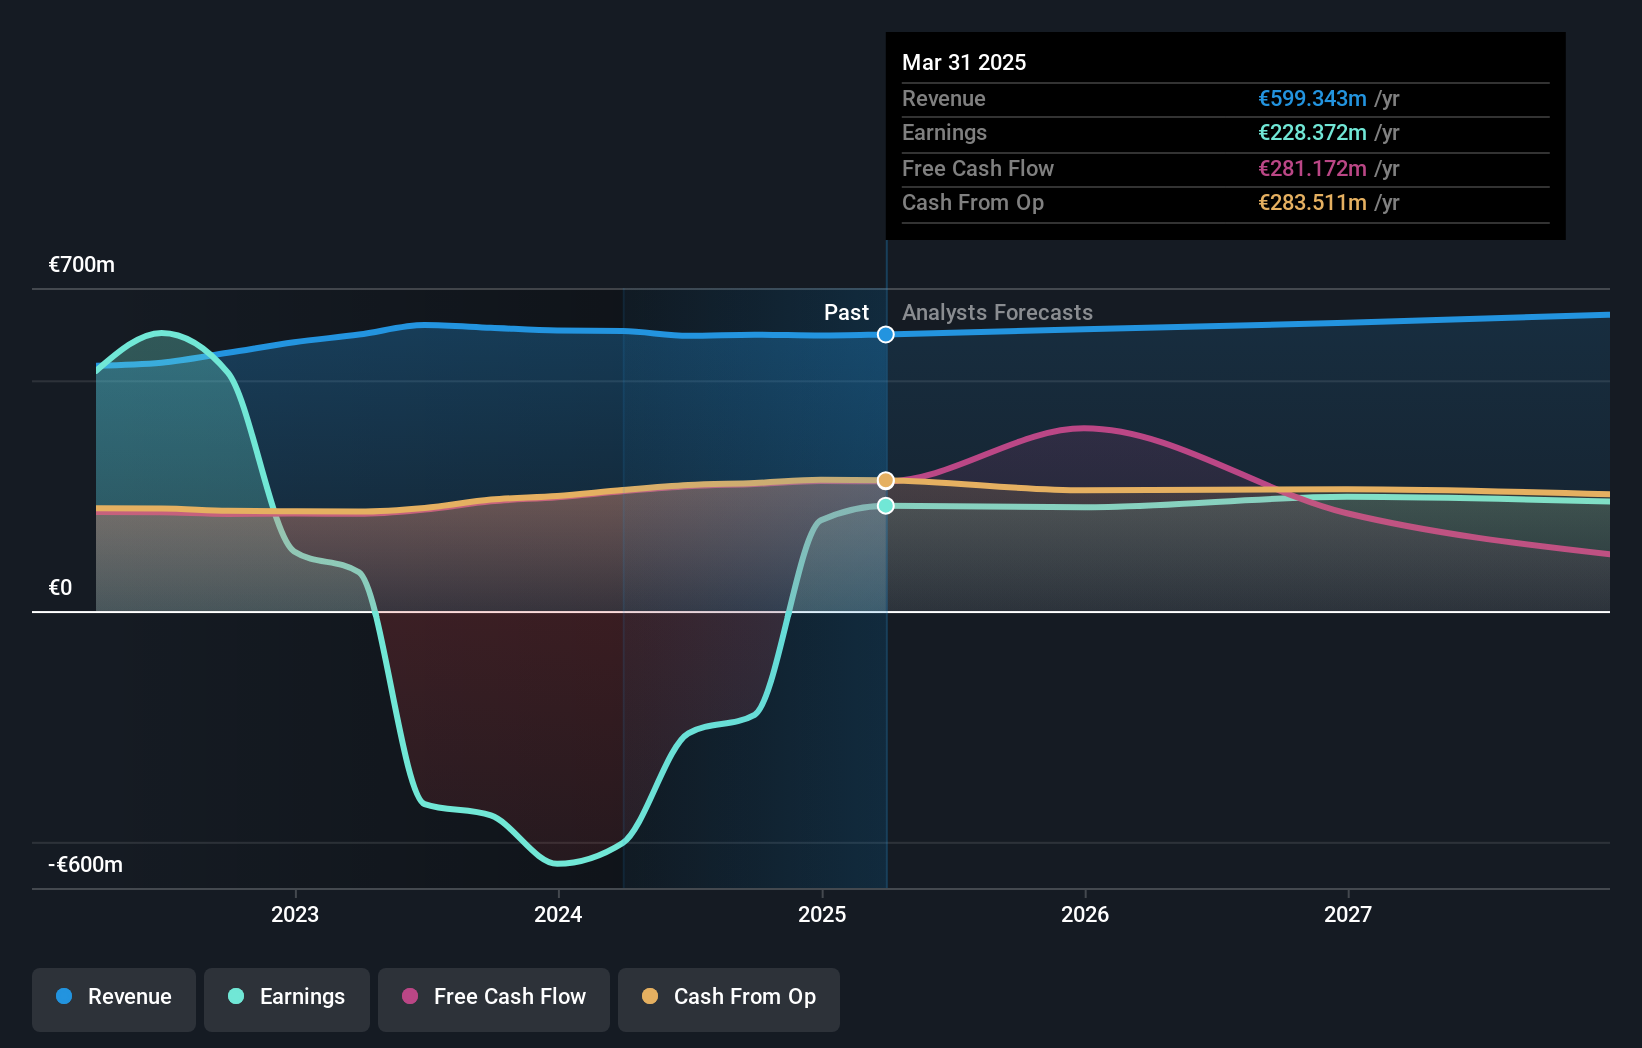Click the 2027 year axis label

tap(1348, 913)
